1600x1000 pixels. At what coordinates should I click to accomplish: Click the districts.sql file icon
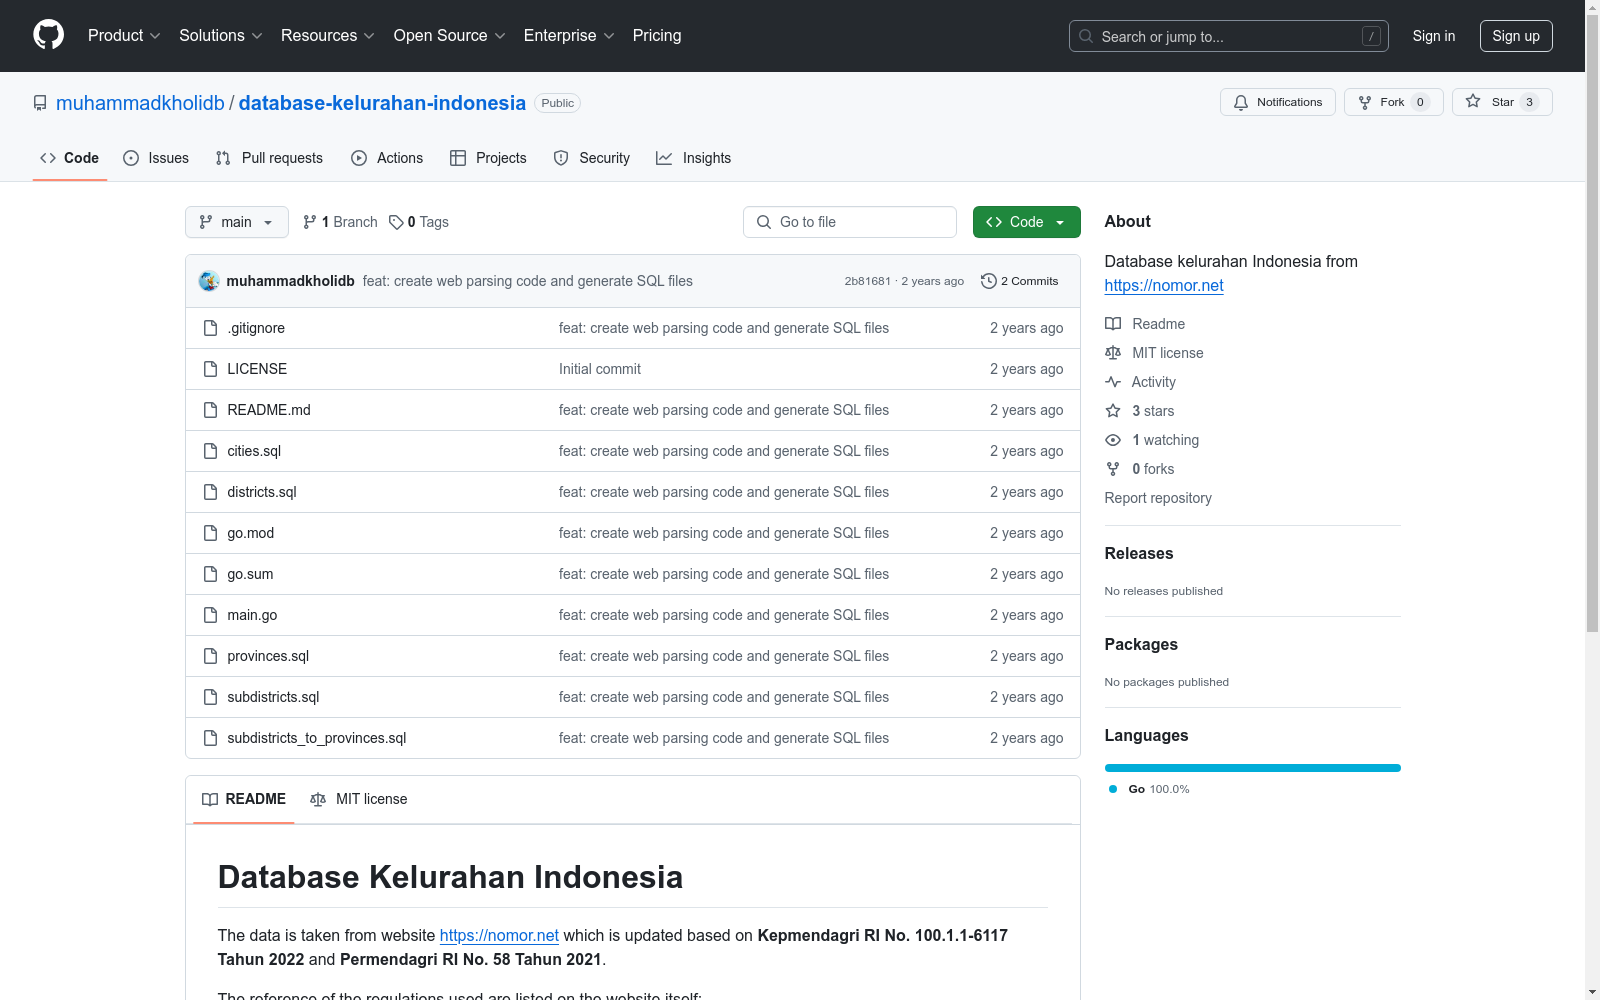[x=210, y=492]
